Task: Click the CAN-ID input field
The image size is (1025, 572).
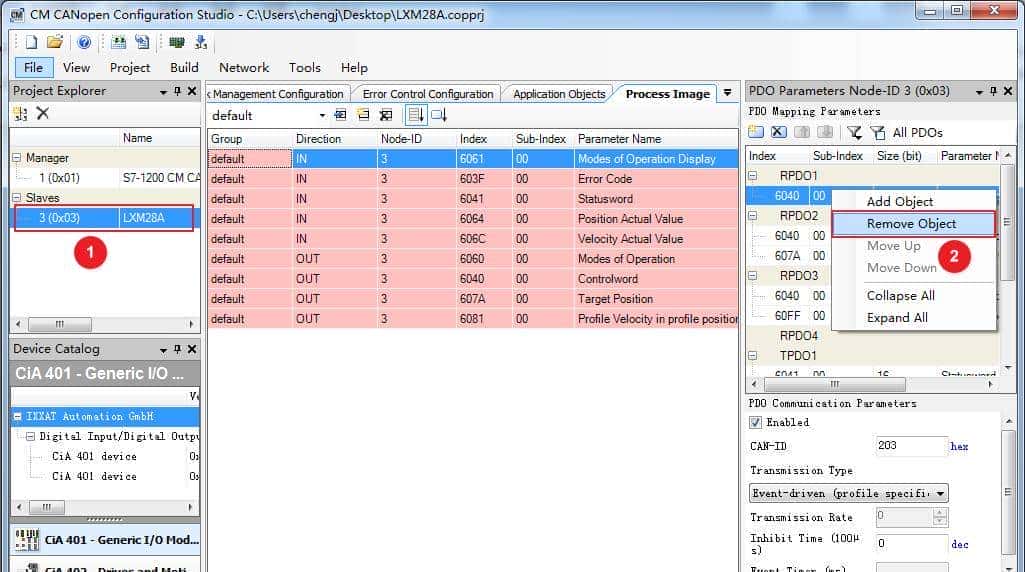Action: [910, 446]
